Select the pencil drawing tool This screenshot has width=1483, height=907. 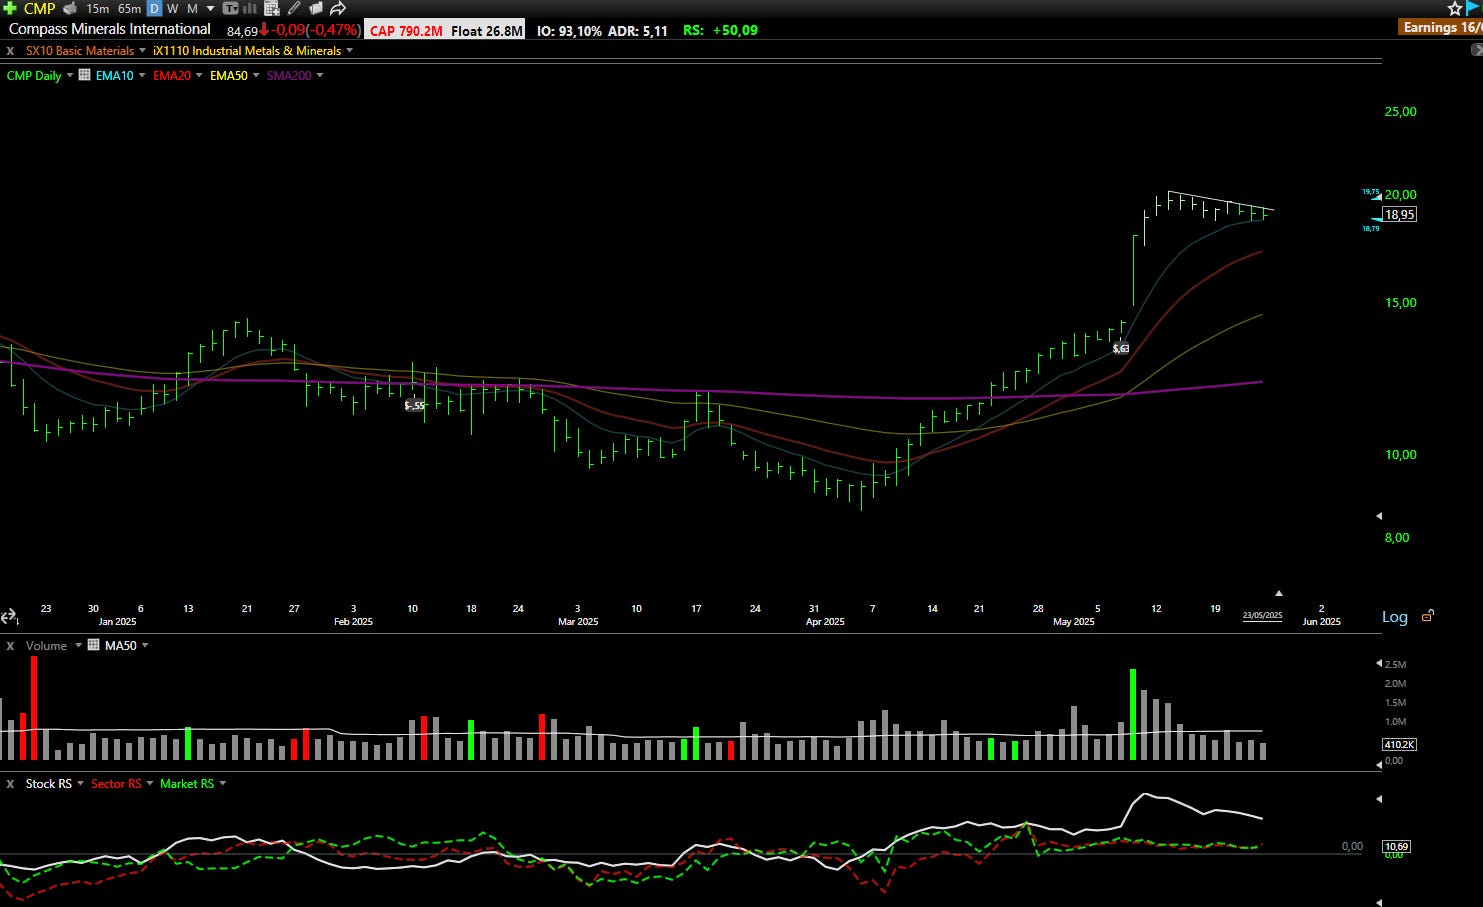click(x=294, y=8)
